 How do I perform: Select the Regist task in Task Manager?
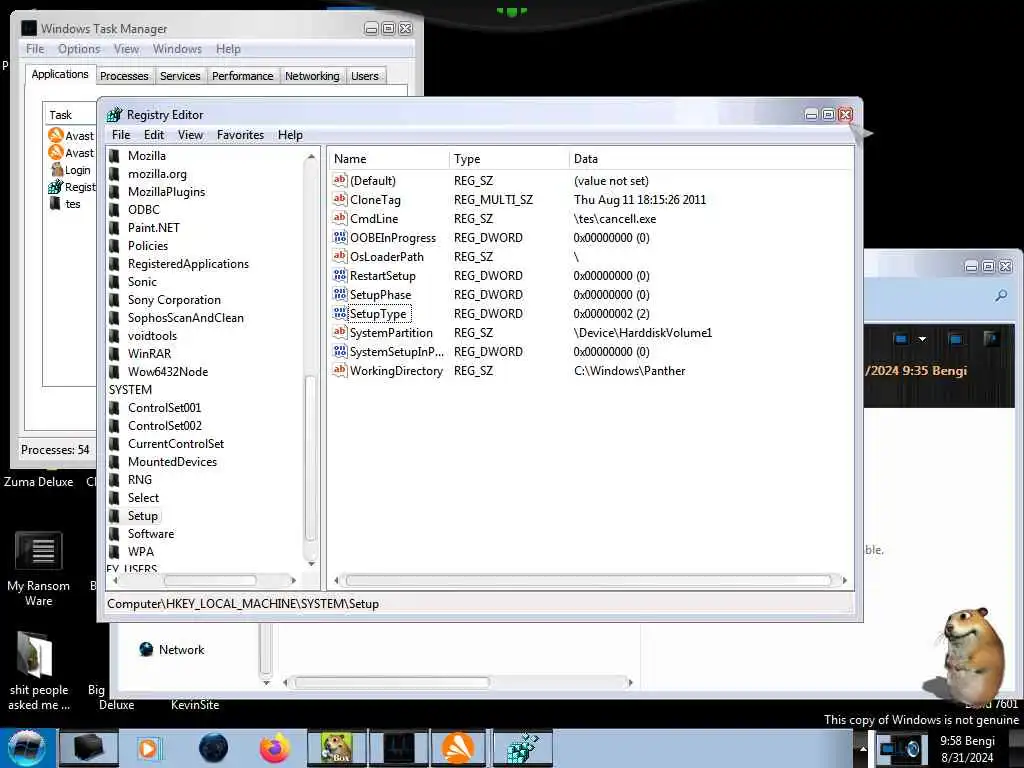pyautogui.click(x=72, y=187)
